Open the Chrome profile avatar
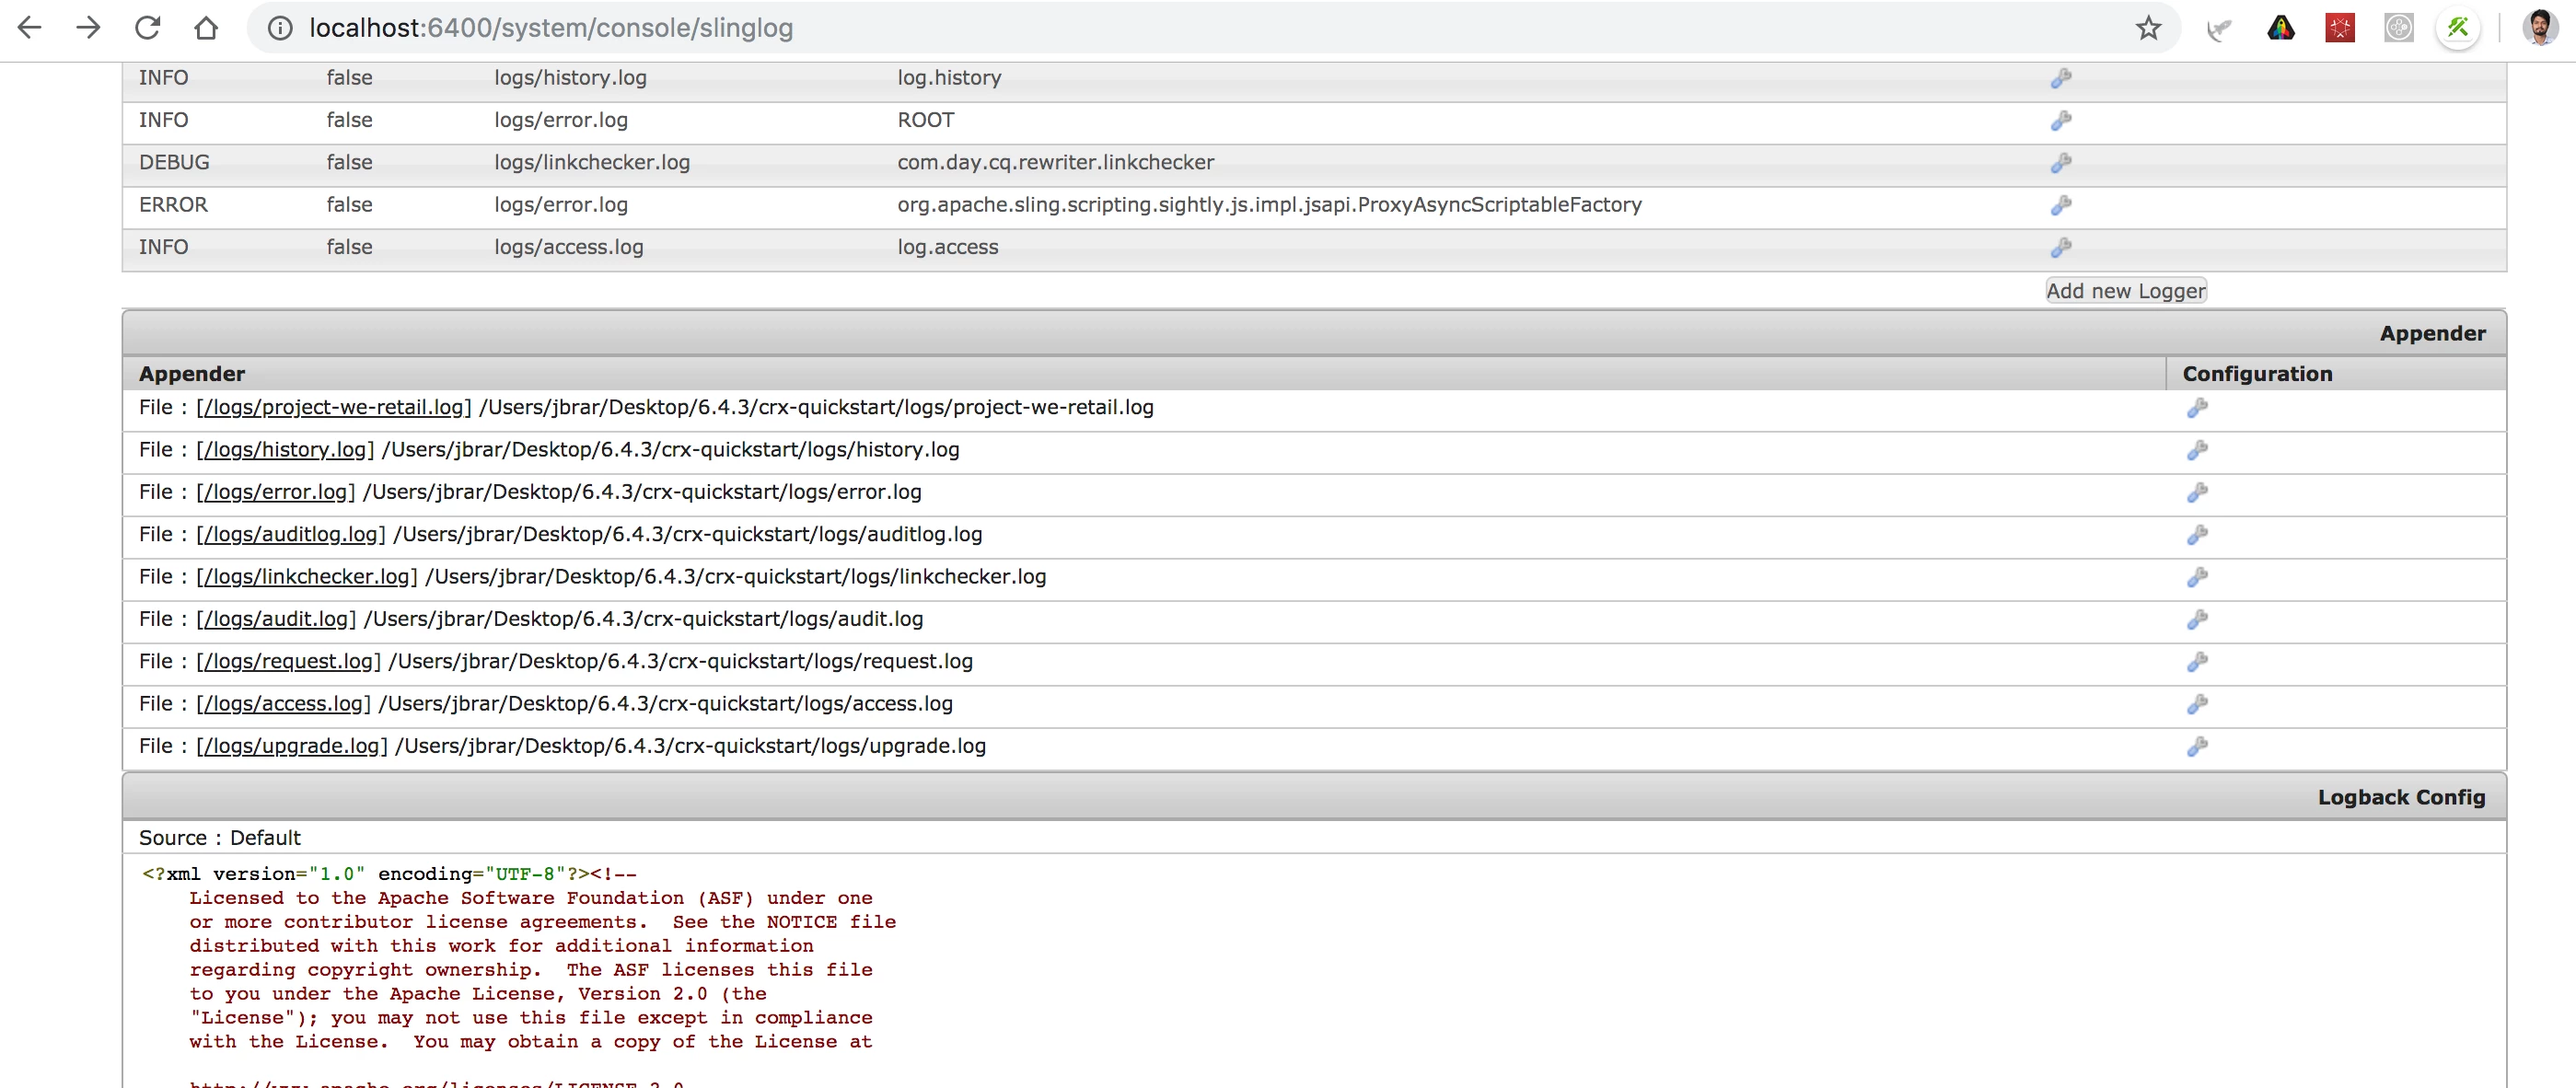 [x=2539, y=28]
